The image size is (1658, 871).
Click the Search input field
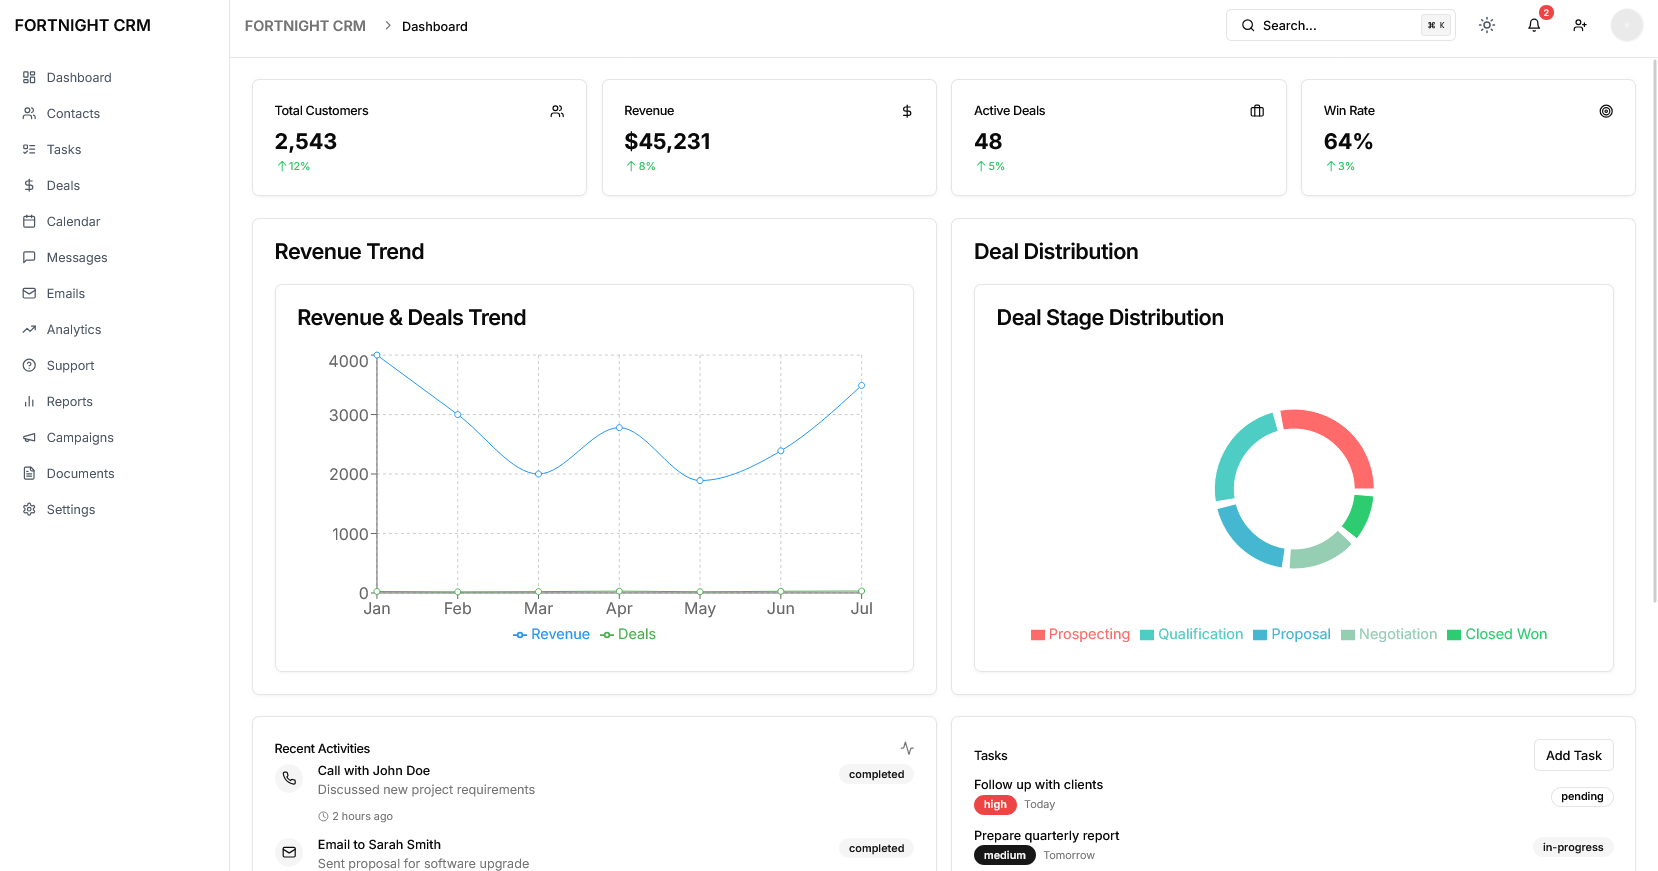(1340, 25)
